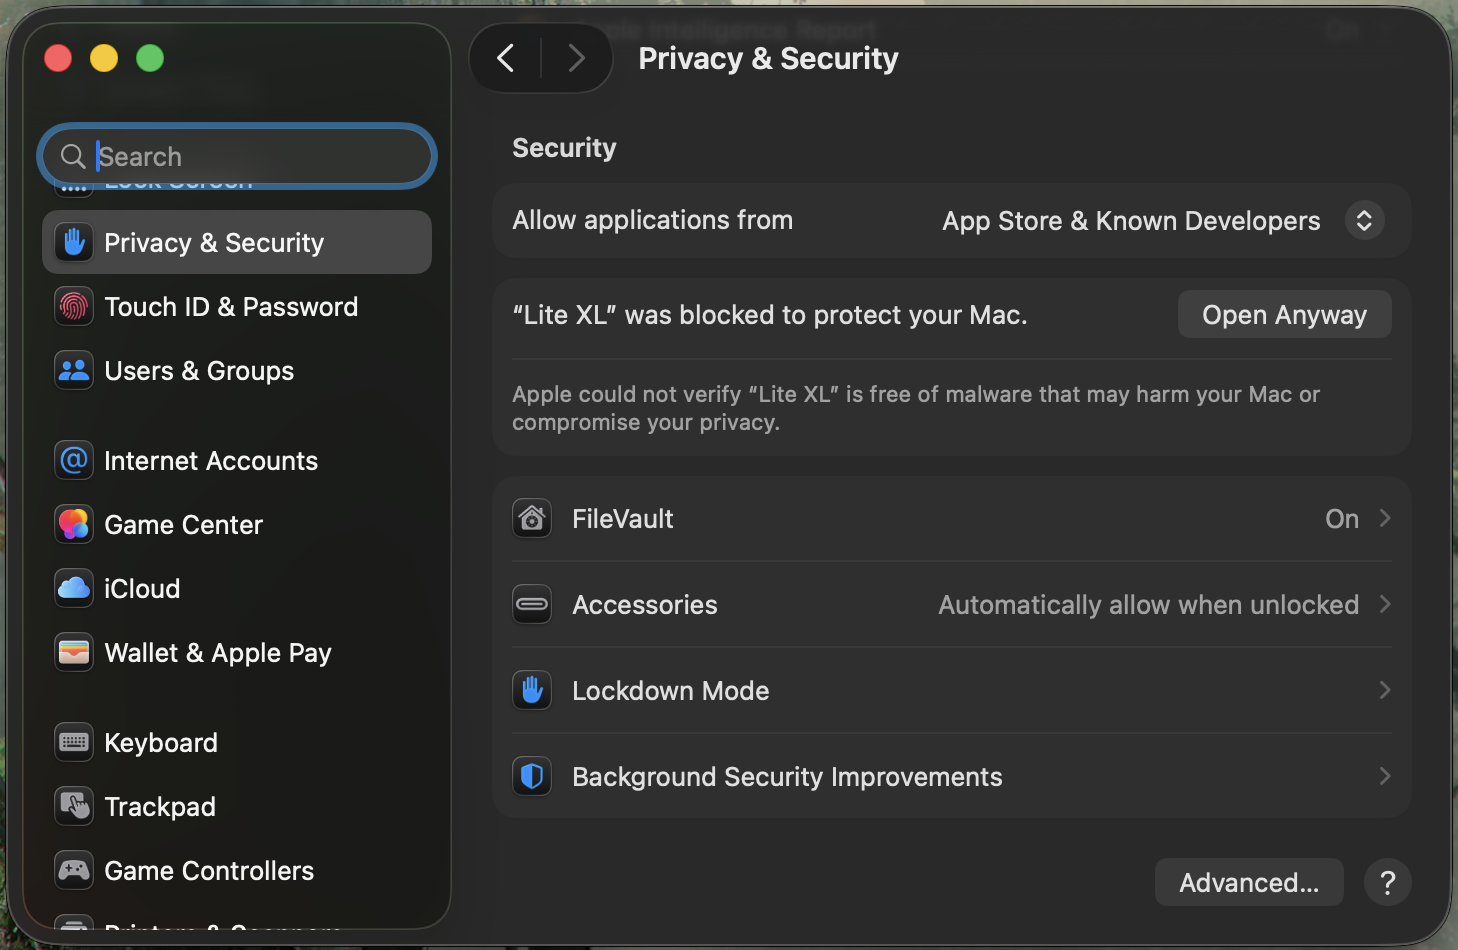Click Open Anyway for Lite XL

[1284, 314]
